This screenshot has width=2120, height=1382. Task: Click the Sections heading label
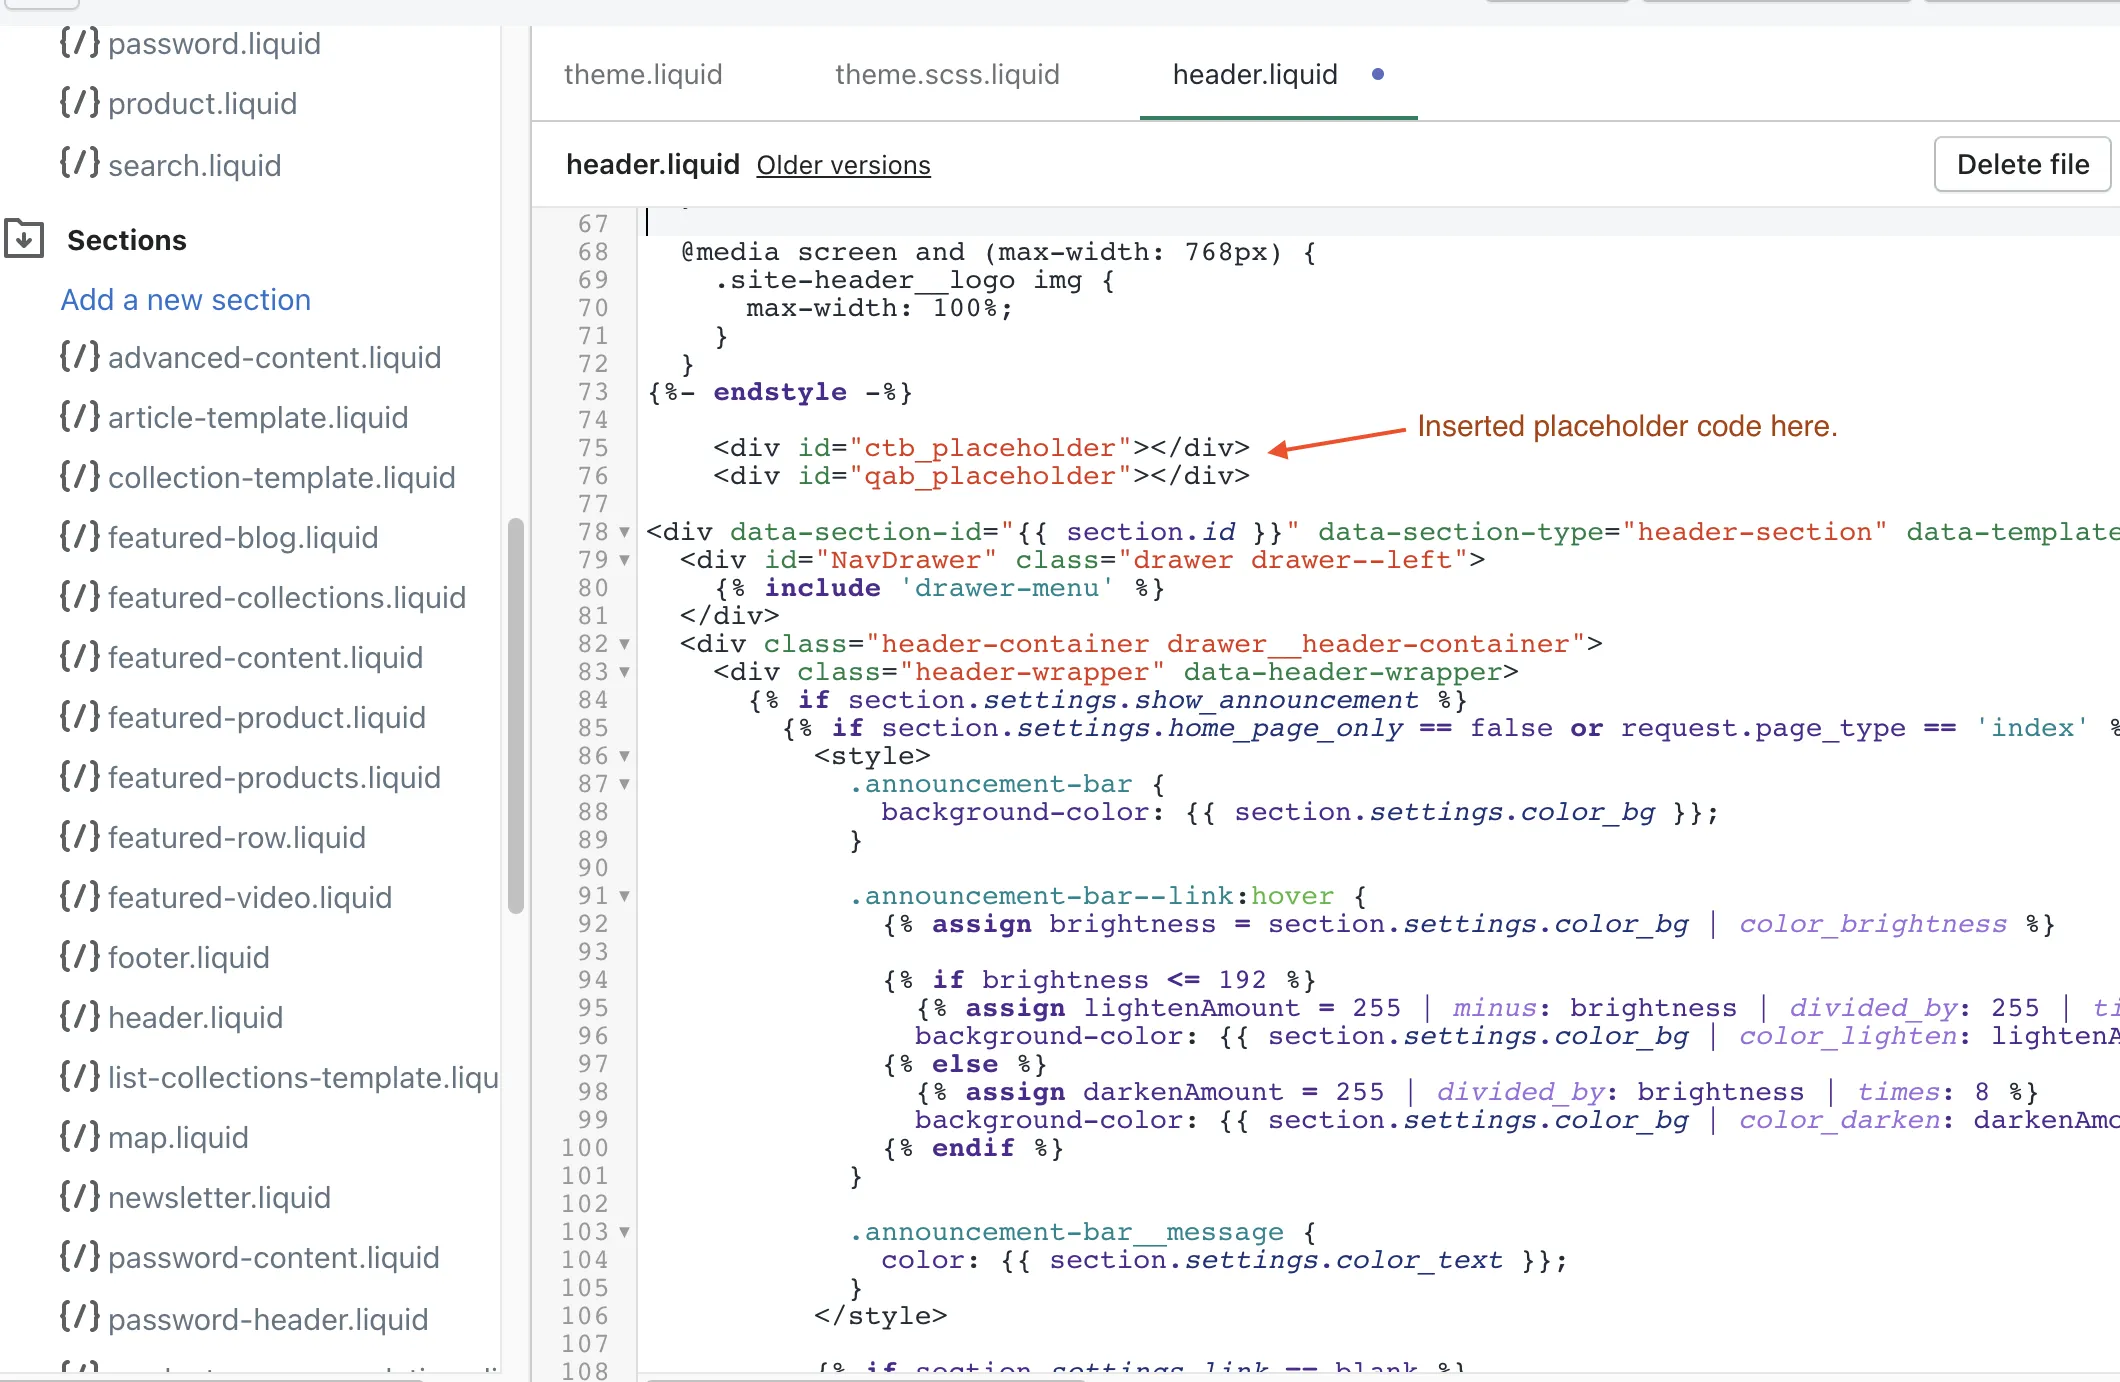coord(127,240)
